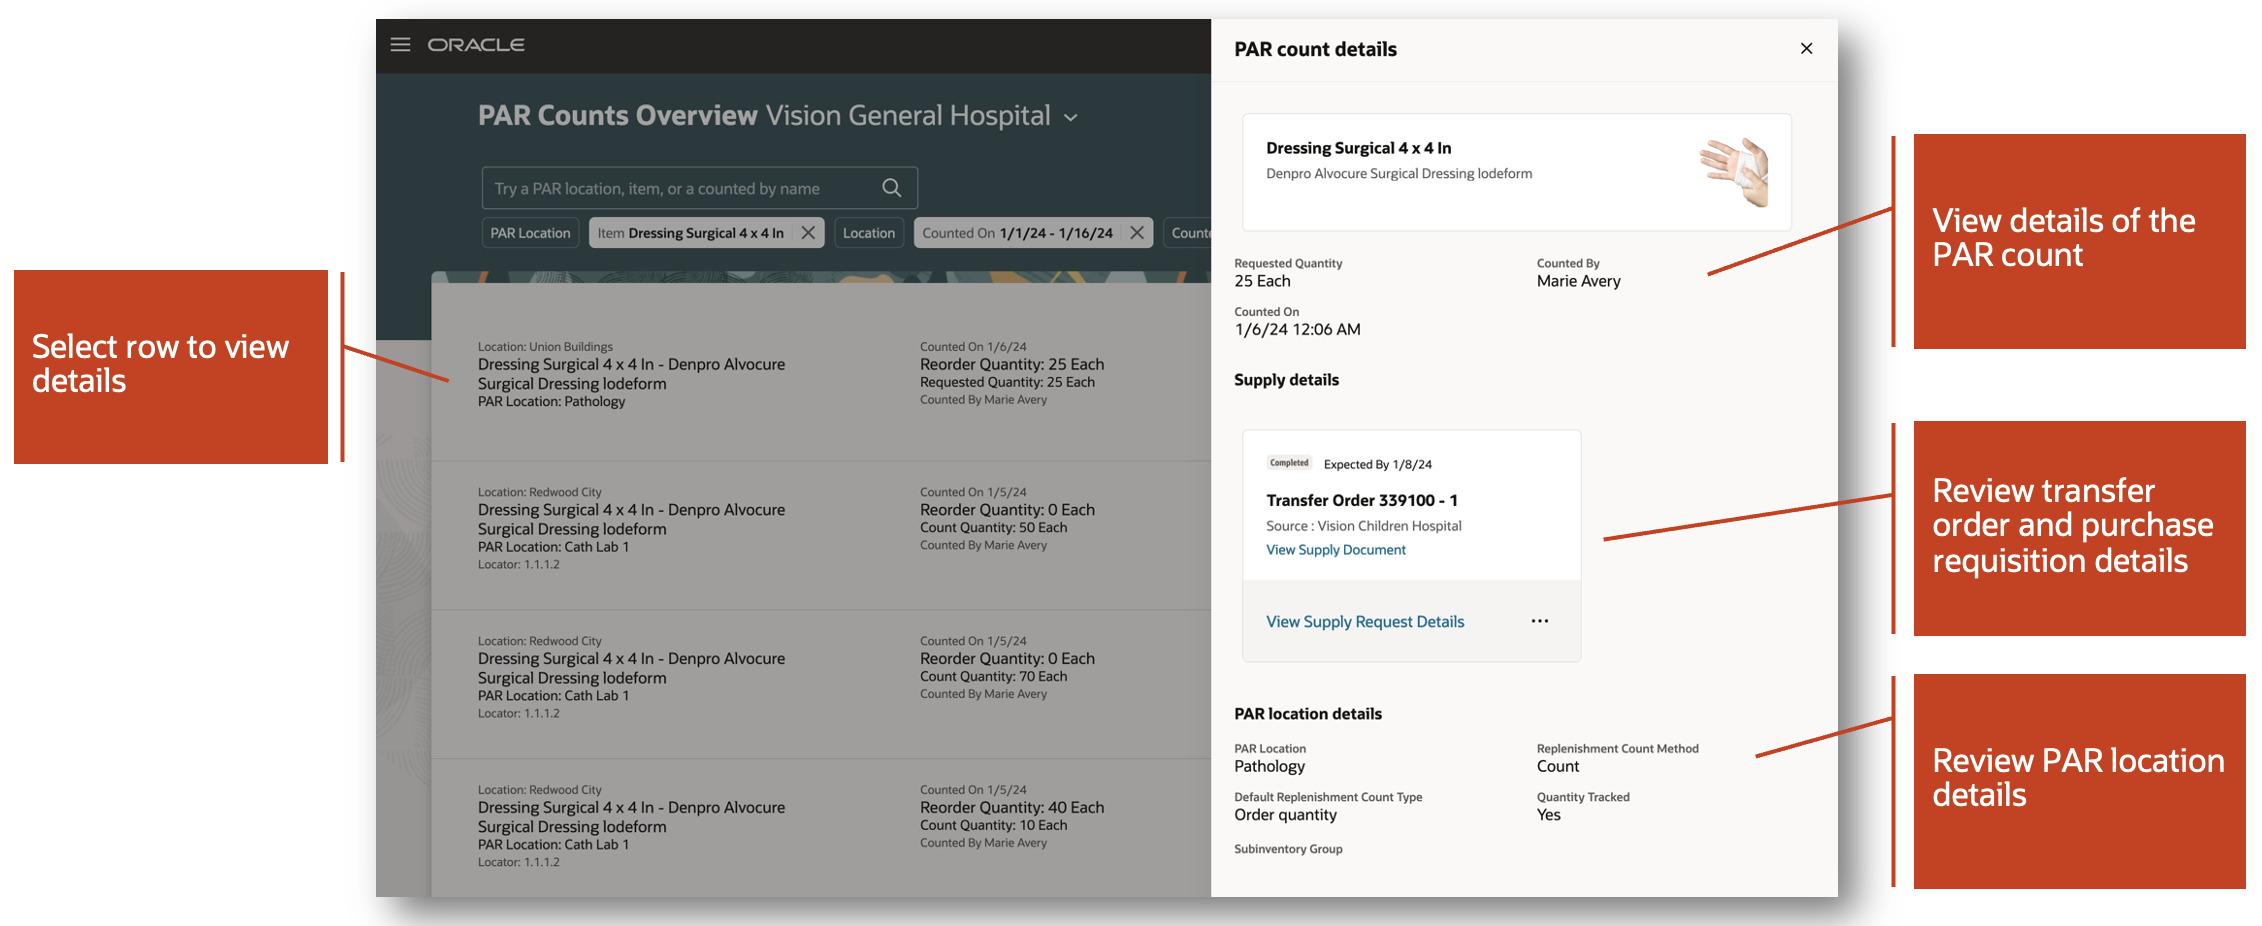View the surgical dressing product image

pos(1733,172)
